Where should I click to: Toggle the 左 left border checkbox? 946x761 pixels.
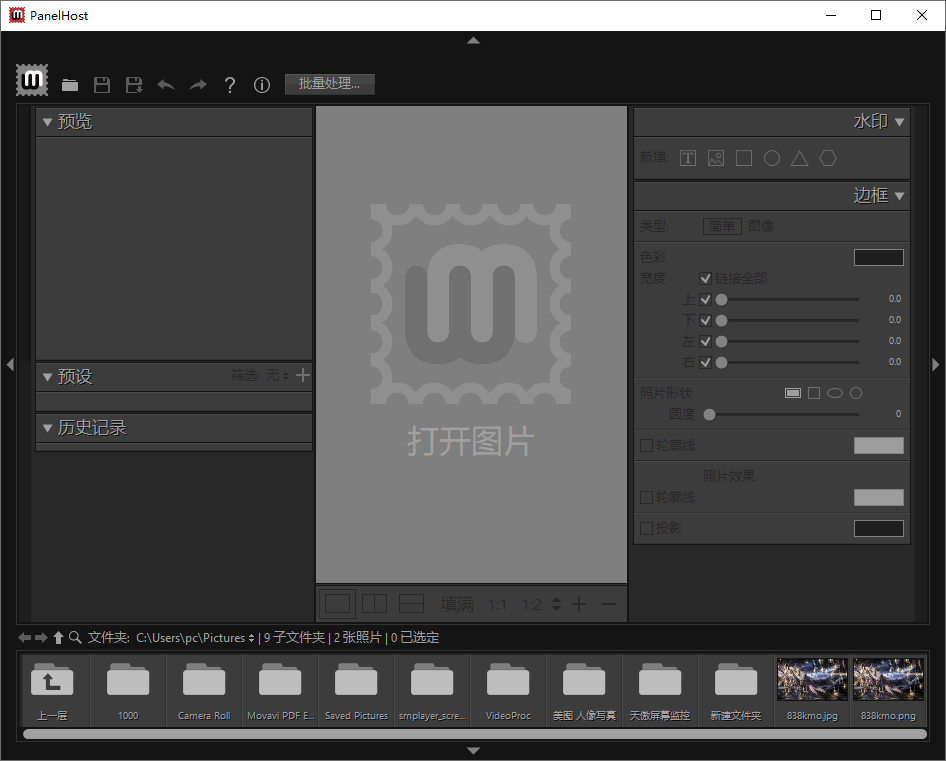[x=705, y=342]
